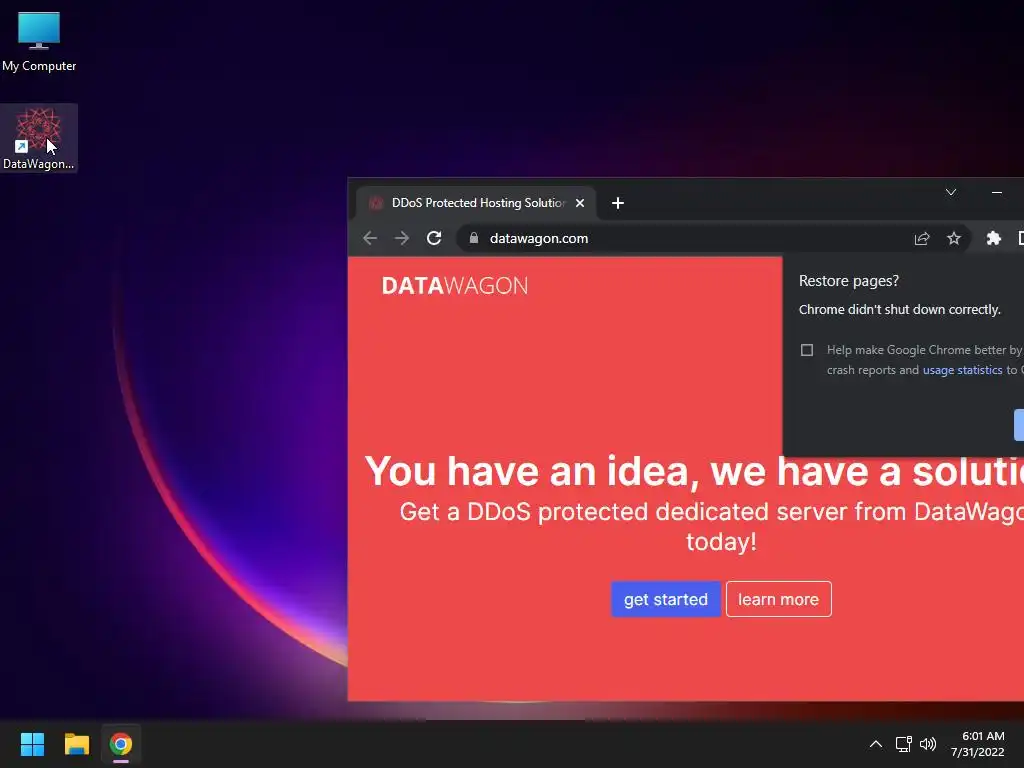Close the DDoS Protected Hosting tab
Screen dimensions: 1024x768
(579, 203)
